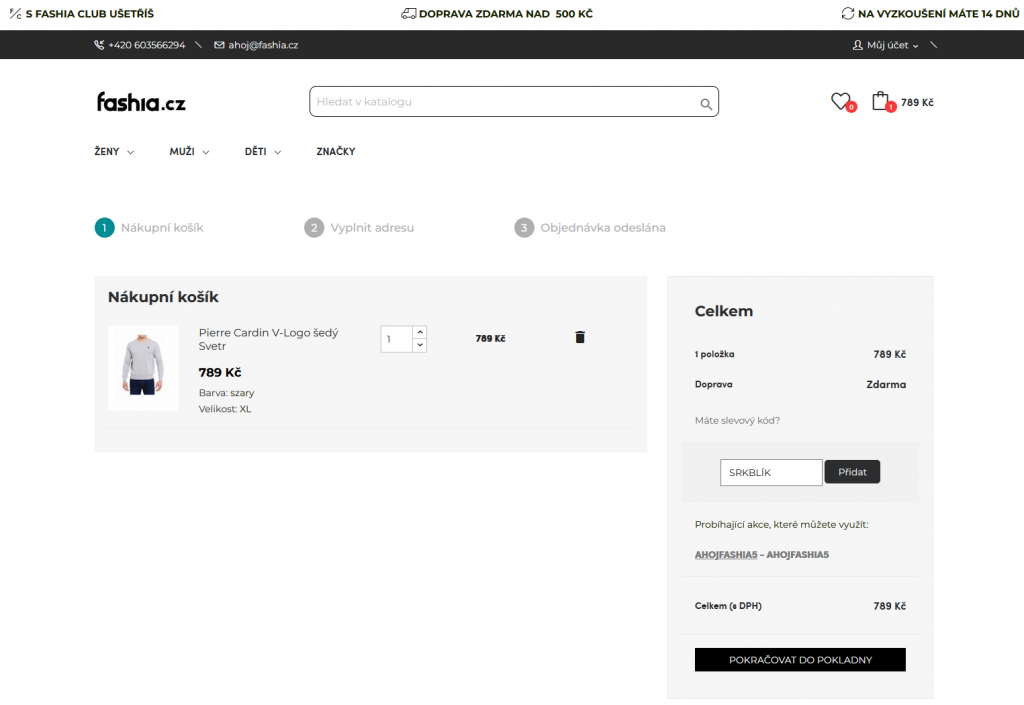Click the '1 položka' label

pyautogui.click(x=714, y=354)
